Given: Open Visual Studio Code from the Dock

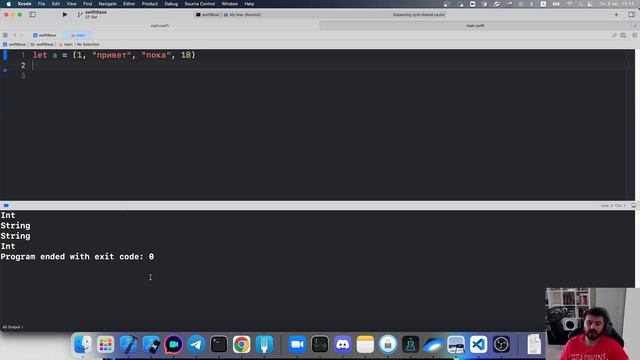Looking at the screenshot, I should click(478, 344).
